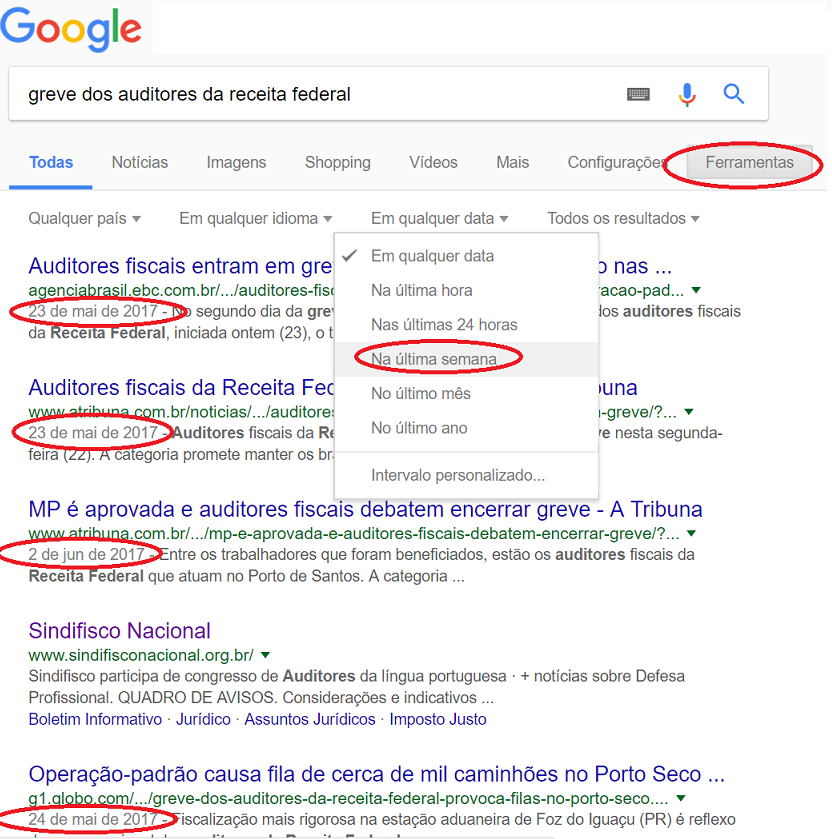Click the 24 de mai de 2017 date
Screen dimensions: 832x839
click(93, 819)
